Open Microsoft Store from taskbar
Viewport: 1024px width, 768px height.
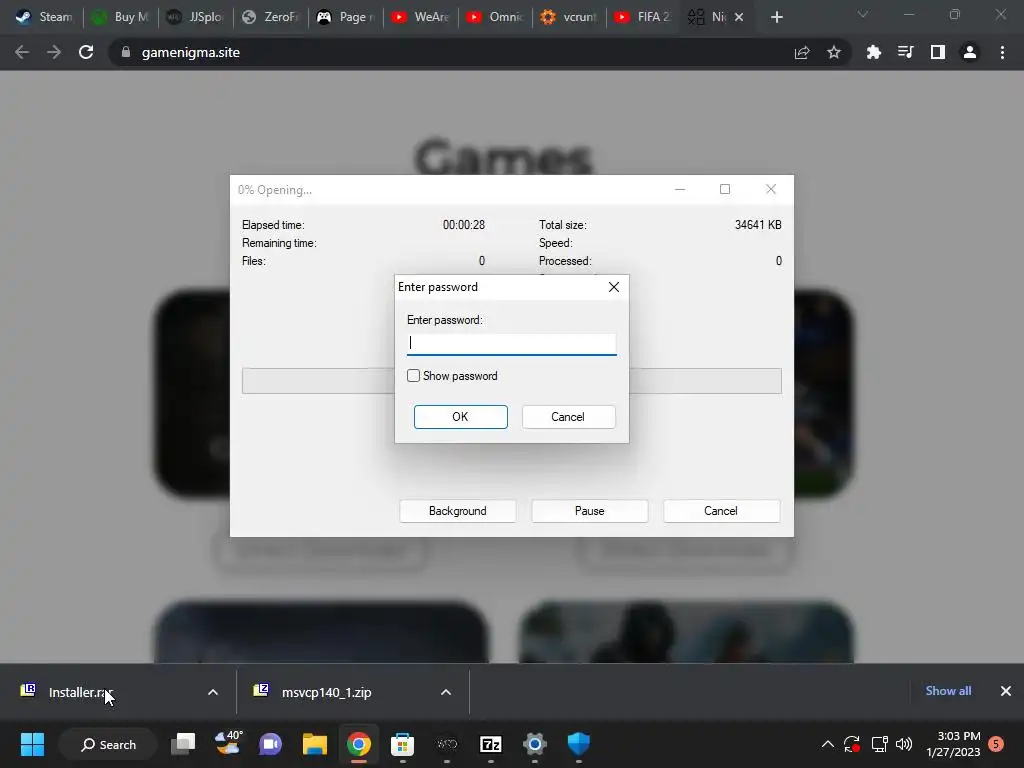[402, 744]
